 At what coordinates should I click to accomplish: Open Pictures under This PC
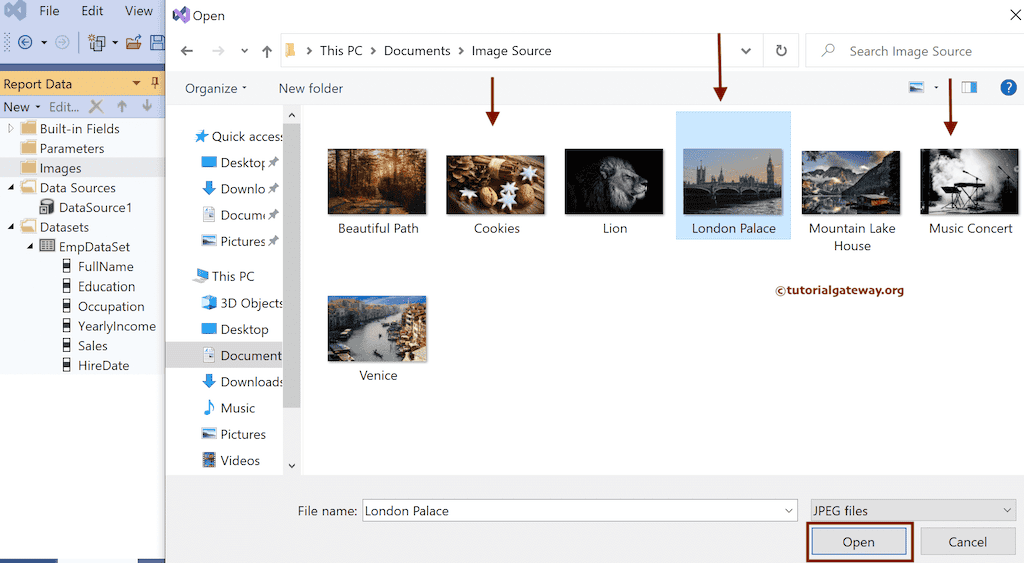pos(234,434)
